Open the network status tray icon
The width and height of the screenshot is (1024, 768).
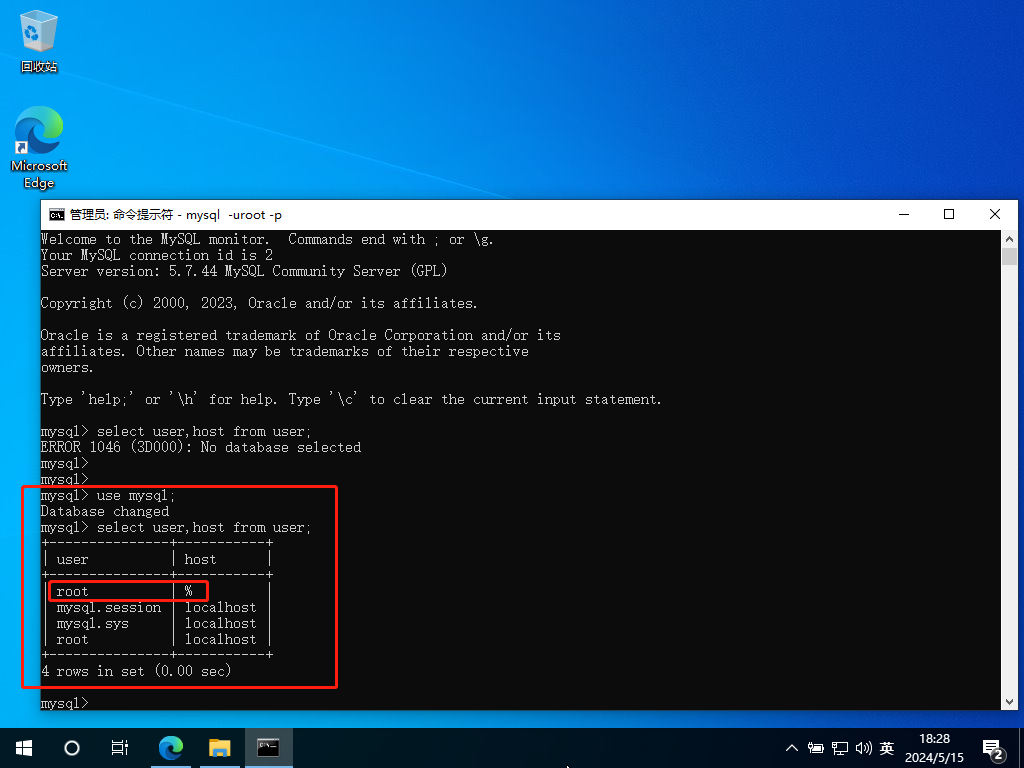pos(840,748)
